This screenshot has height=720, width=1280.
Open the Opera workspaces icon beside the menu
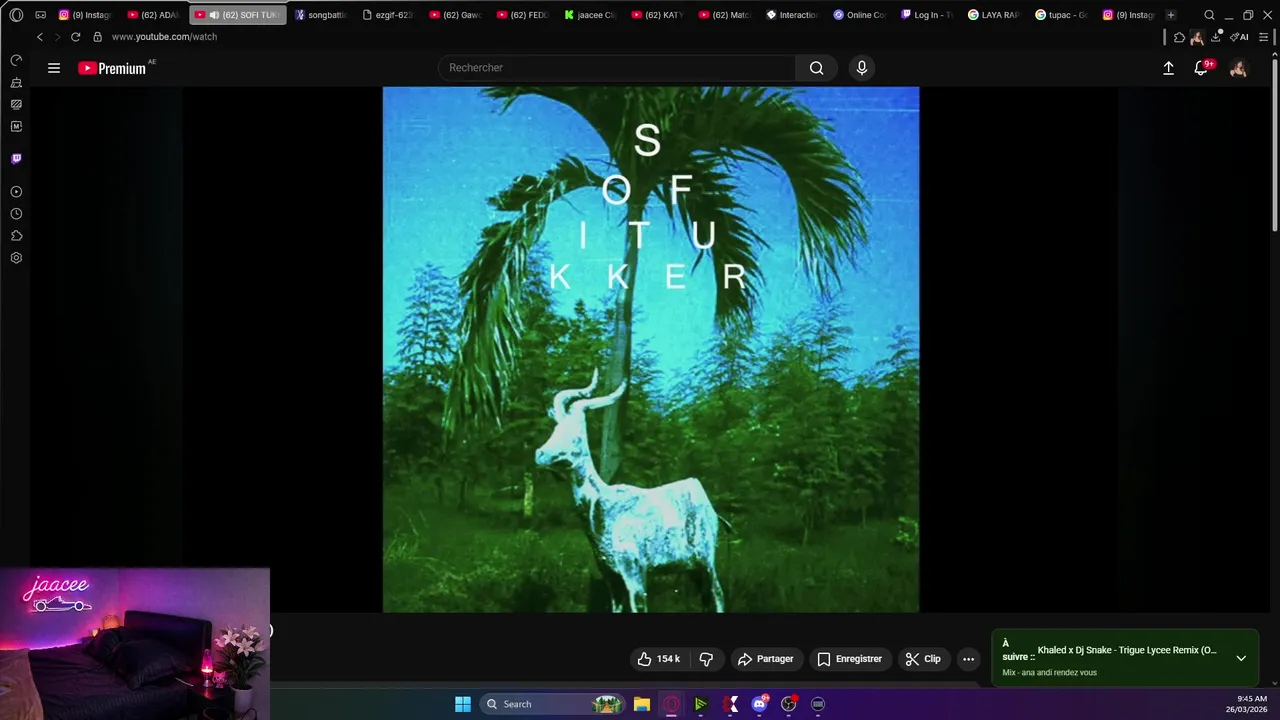click(41, 15)
